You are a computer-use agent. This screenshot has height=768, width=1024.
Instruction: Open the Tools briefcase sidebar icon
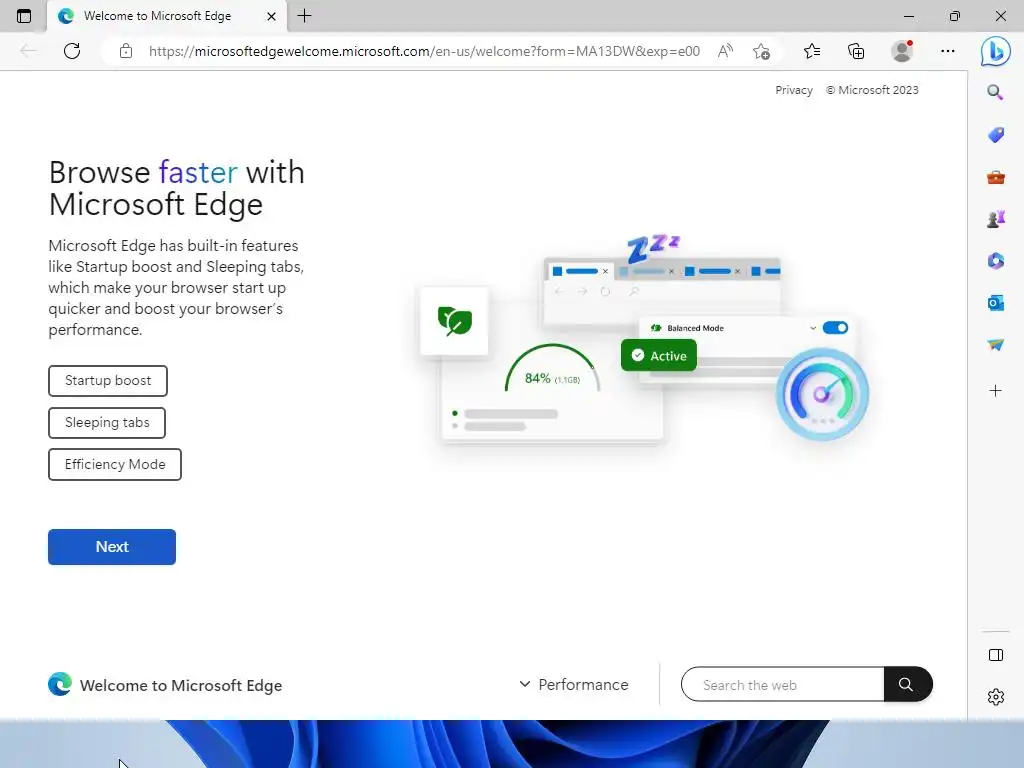click(995, 177)
